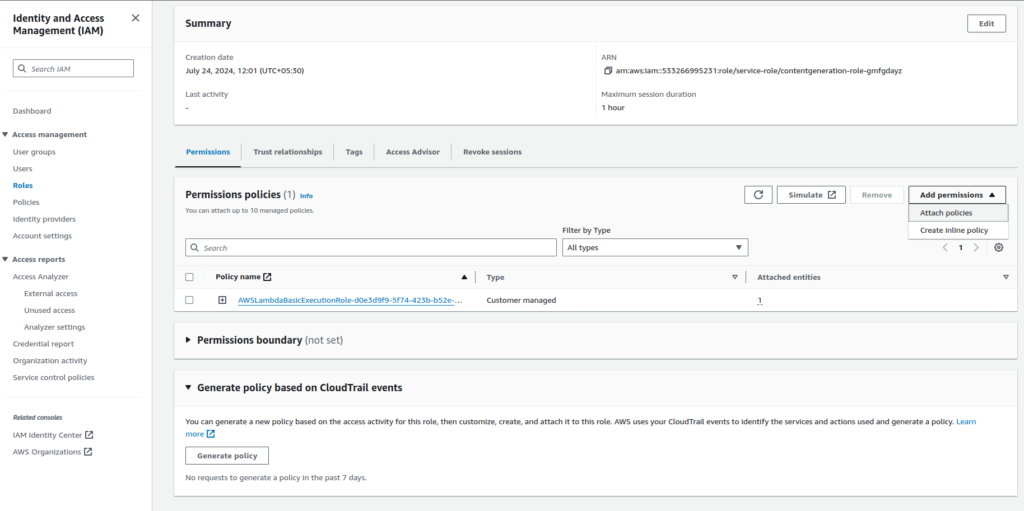Viewport: 1024px width, 511px height.
Task: Open table preferences gear icon
Action: 999,248
